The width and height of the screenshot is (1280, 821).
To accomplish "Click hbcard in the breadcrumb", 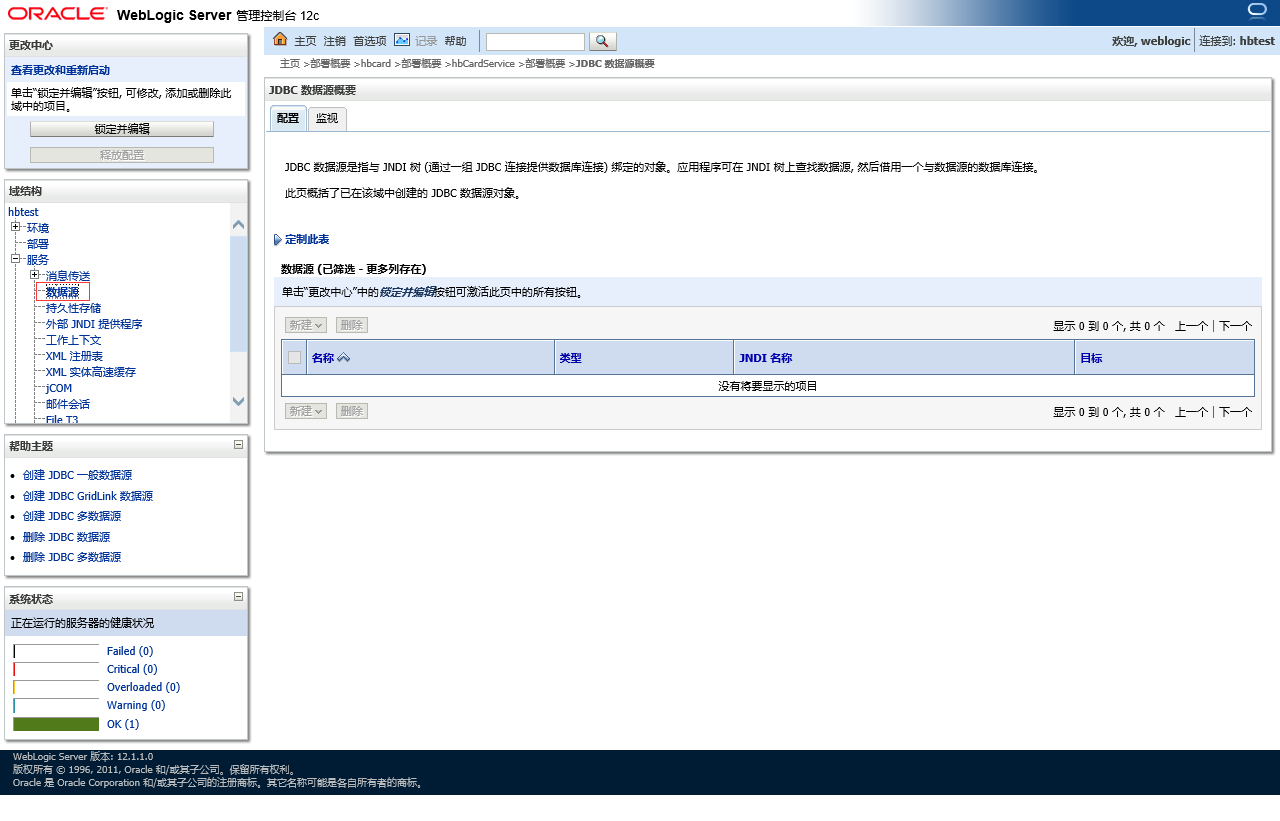I will point(376,64).
